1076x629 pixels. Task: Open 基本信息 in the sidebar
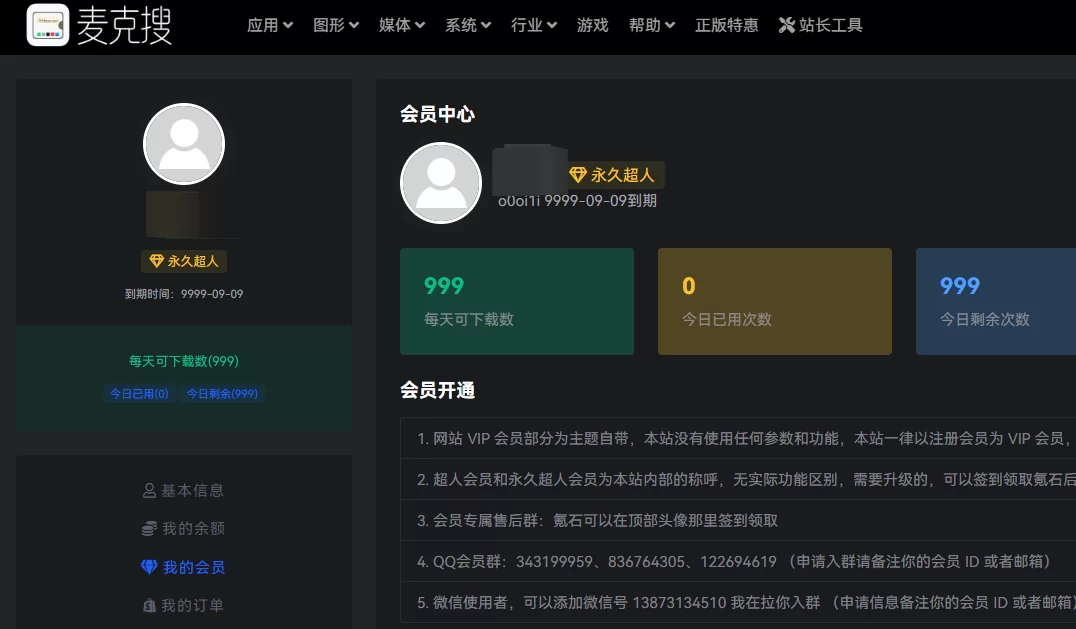point(183,490)
